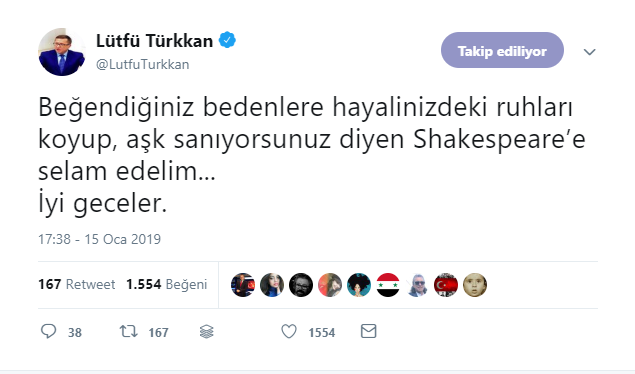The height and width of the screenshot is (374, 635).
Task: Expand the tweet options chevron
Action: [x=589, y=51]
